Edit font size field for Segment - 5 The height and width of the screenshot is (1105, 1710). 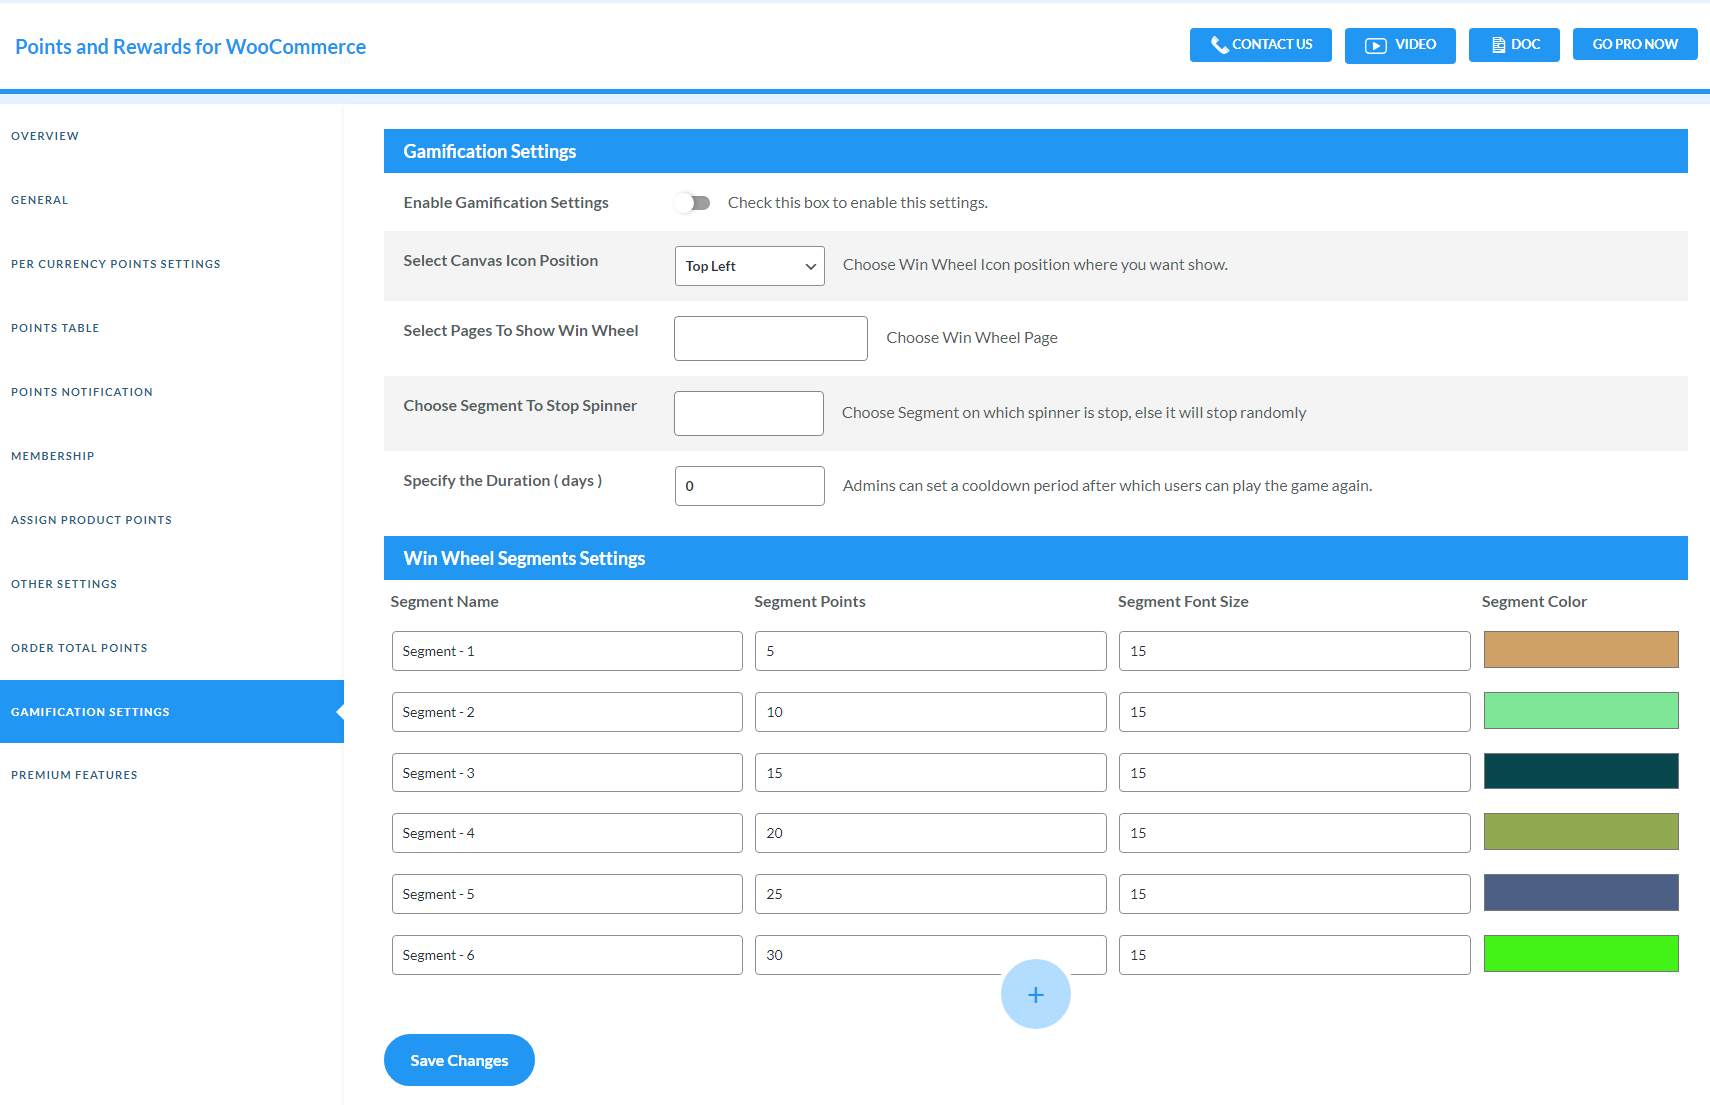click(1295, 894)
